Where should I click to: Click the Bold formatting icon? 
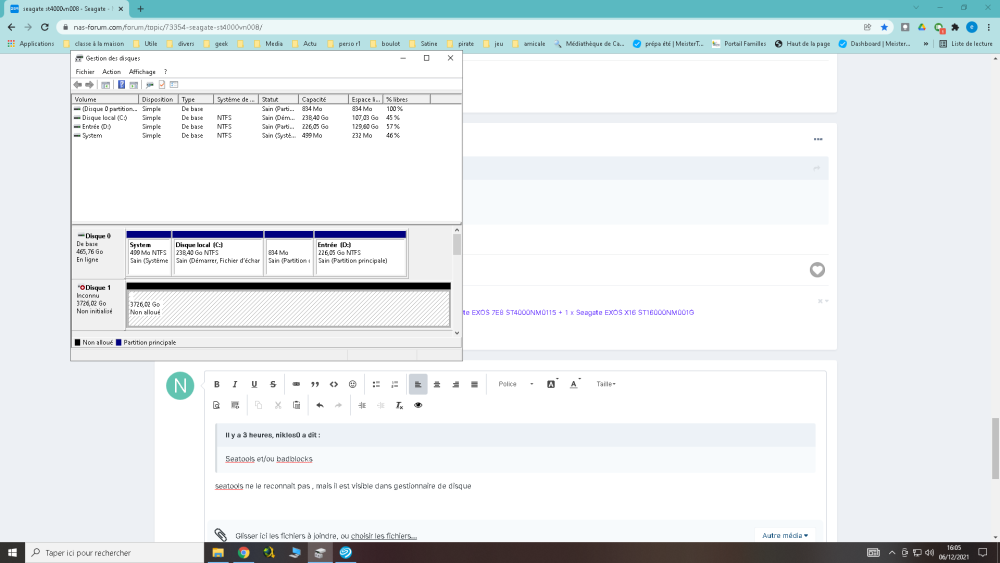coord(217,384)
